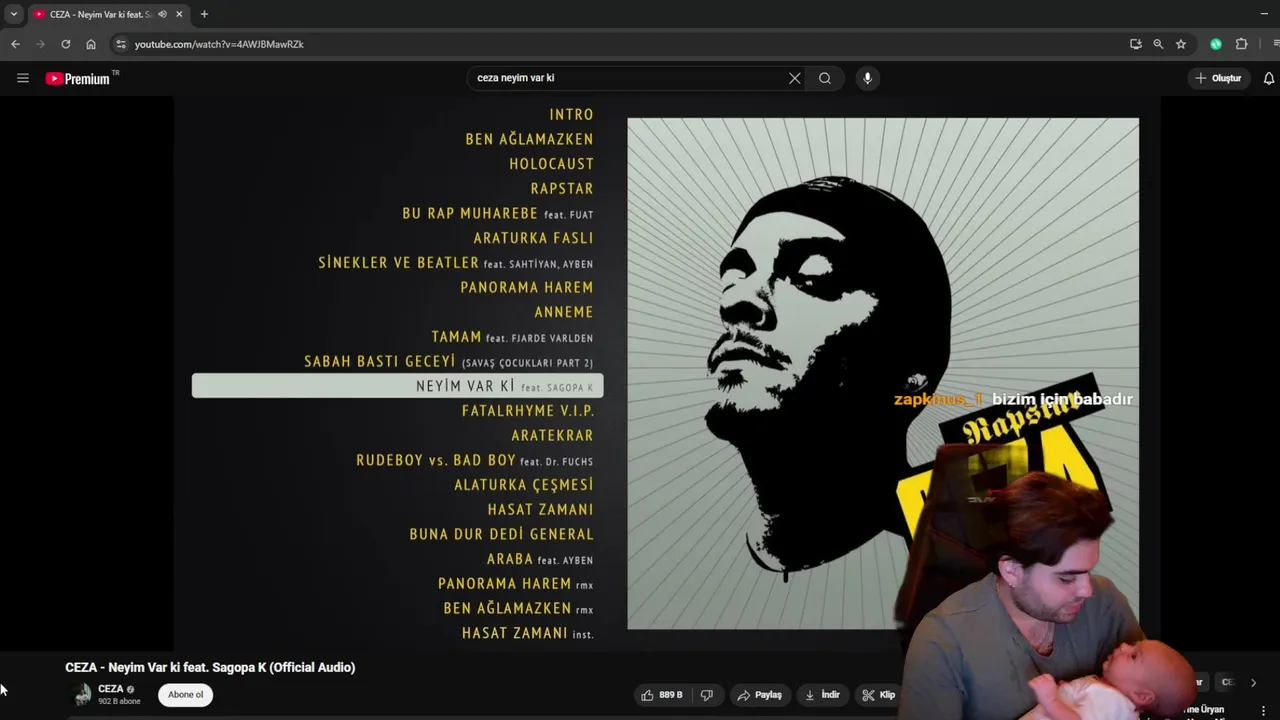Click the HOLOCAUST track text
1280x720 pixels.
[x=551, y=164]
